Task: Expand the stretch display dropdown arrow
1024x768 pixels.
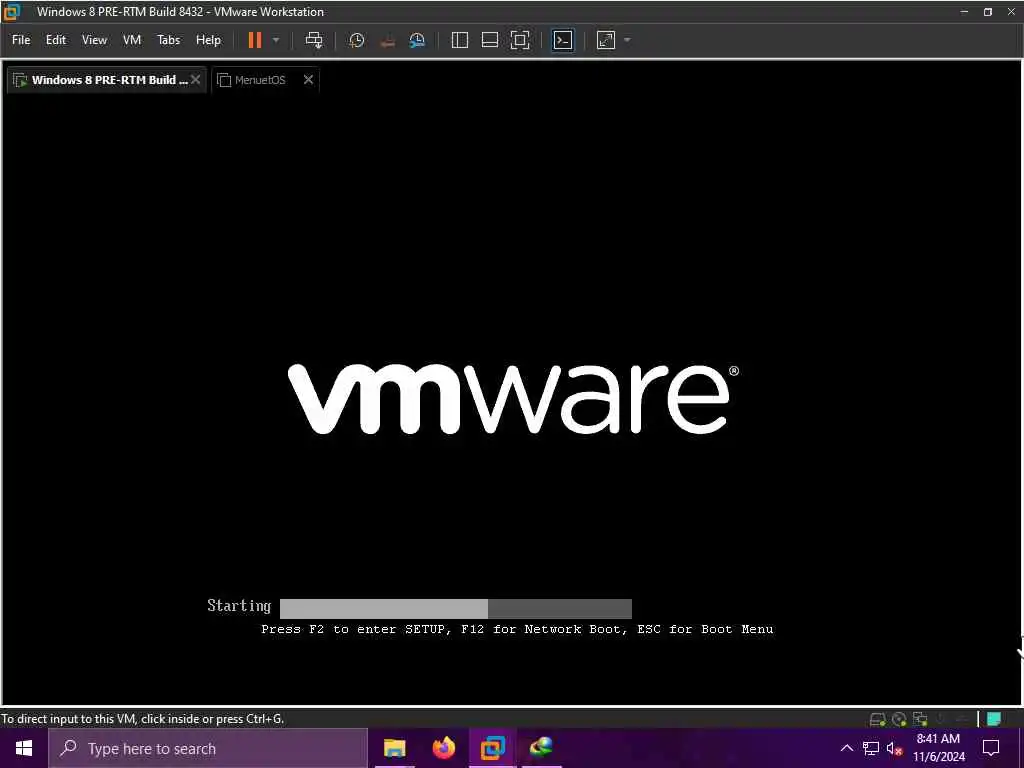Action: click(x=628, y=40)
